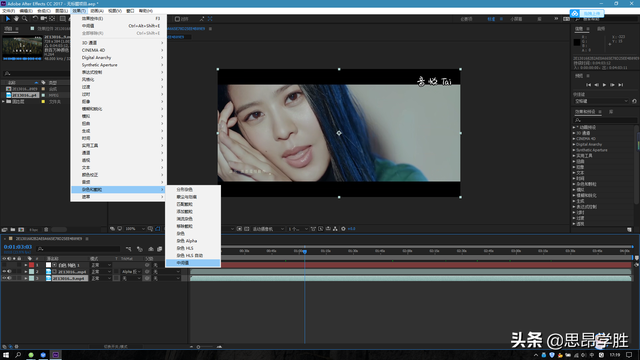Click the timeline layer search field
The height and width of the screenshot is (360, 640).
tap(78, 249)
